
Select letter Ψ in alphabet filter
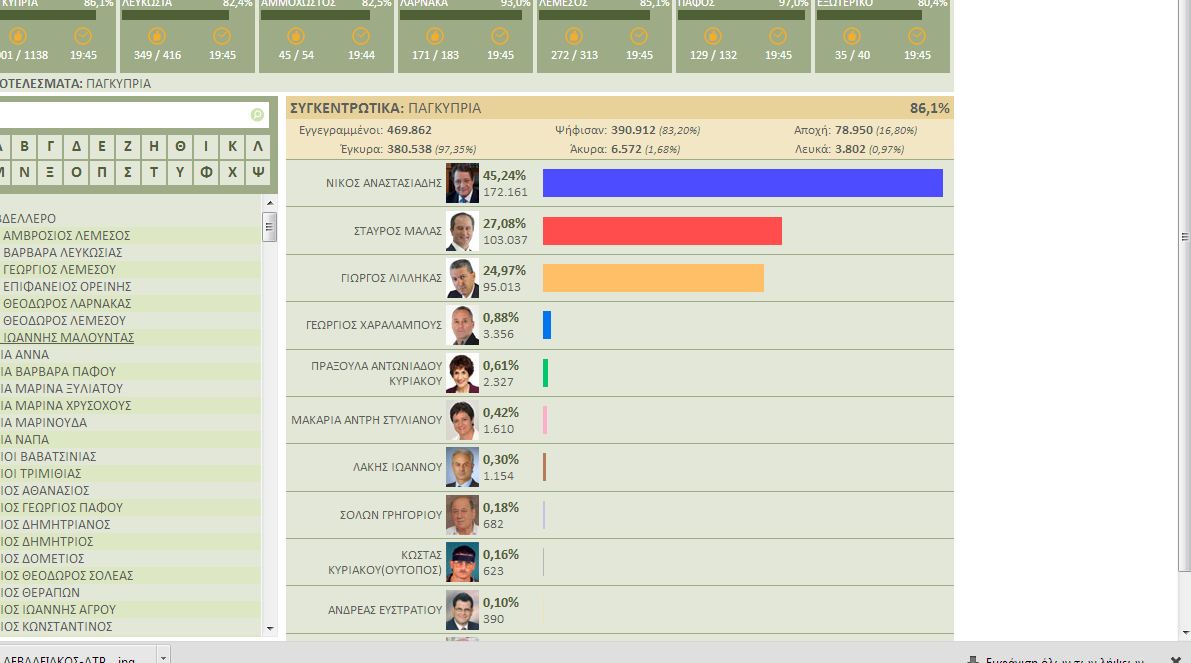click(x=258, y=171)
